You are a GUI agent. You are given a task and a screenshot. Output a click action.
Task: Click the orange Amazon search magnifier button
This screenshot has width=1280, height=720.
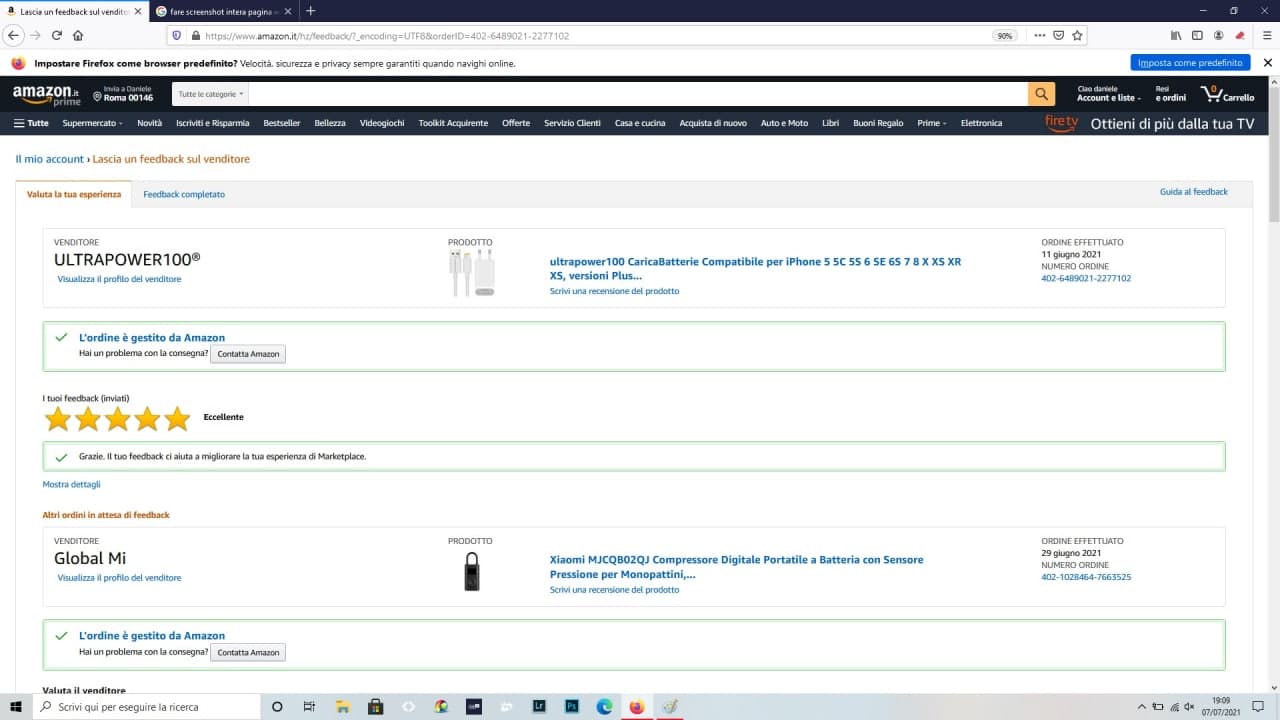tap(1041, 94)
